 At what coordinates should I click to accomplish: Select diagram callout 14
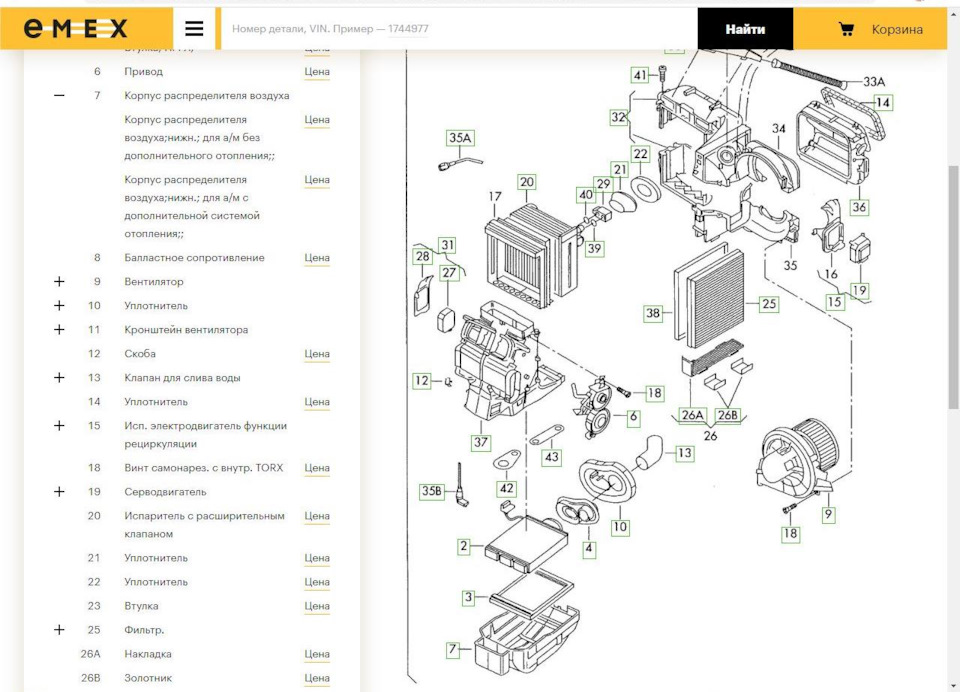click(x=882, y=102)
